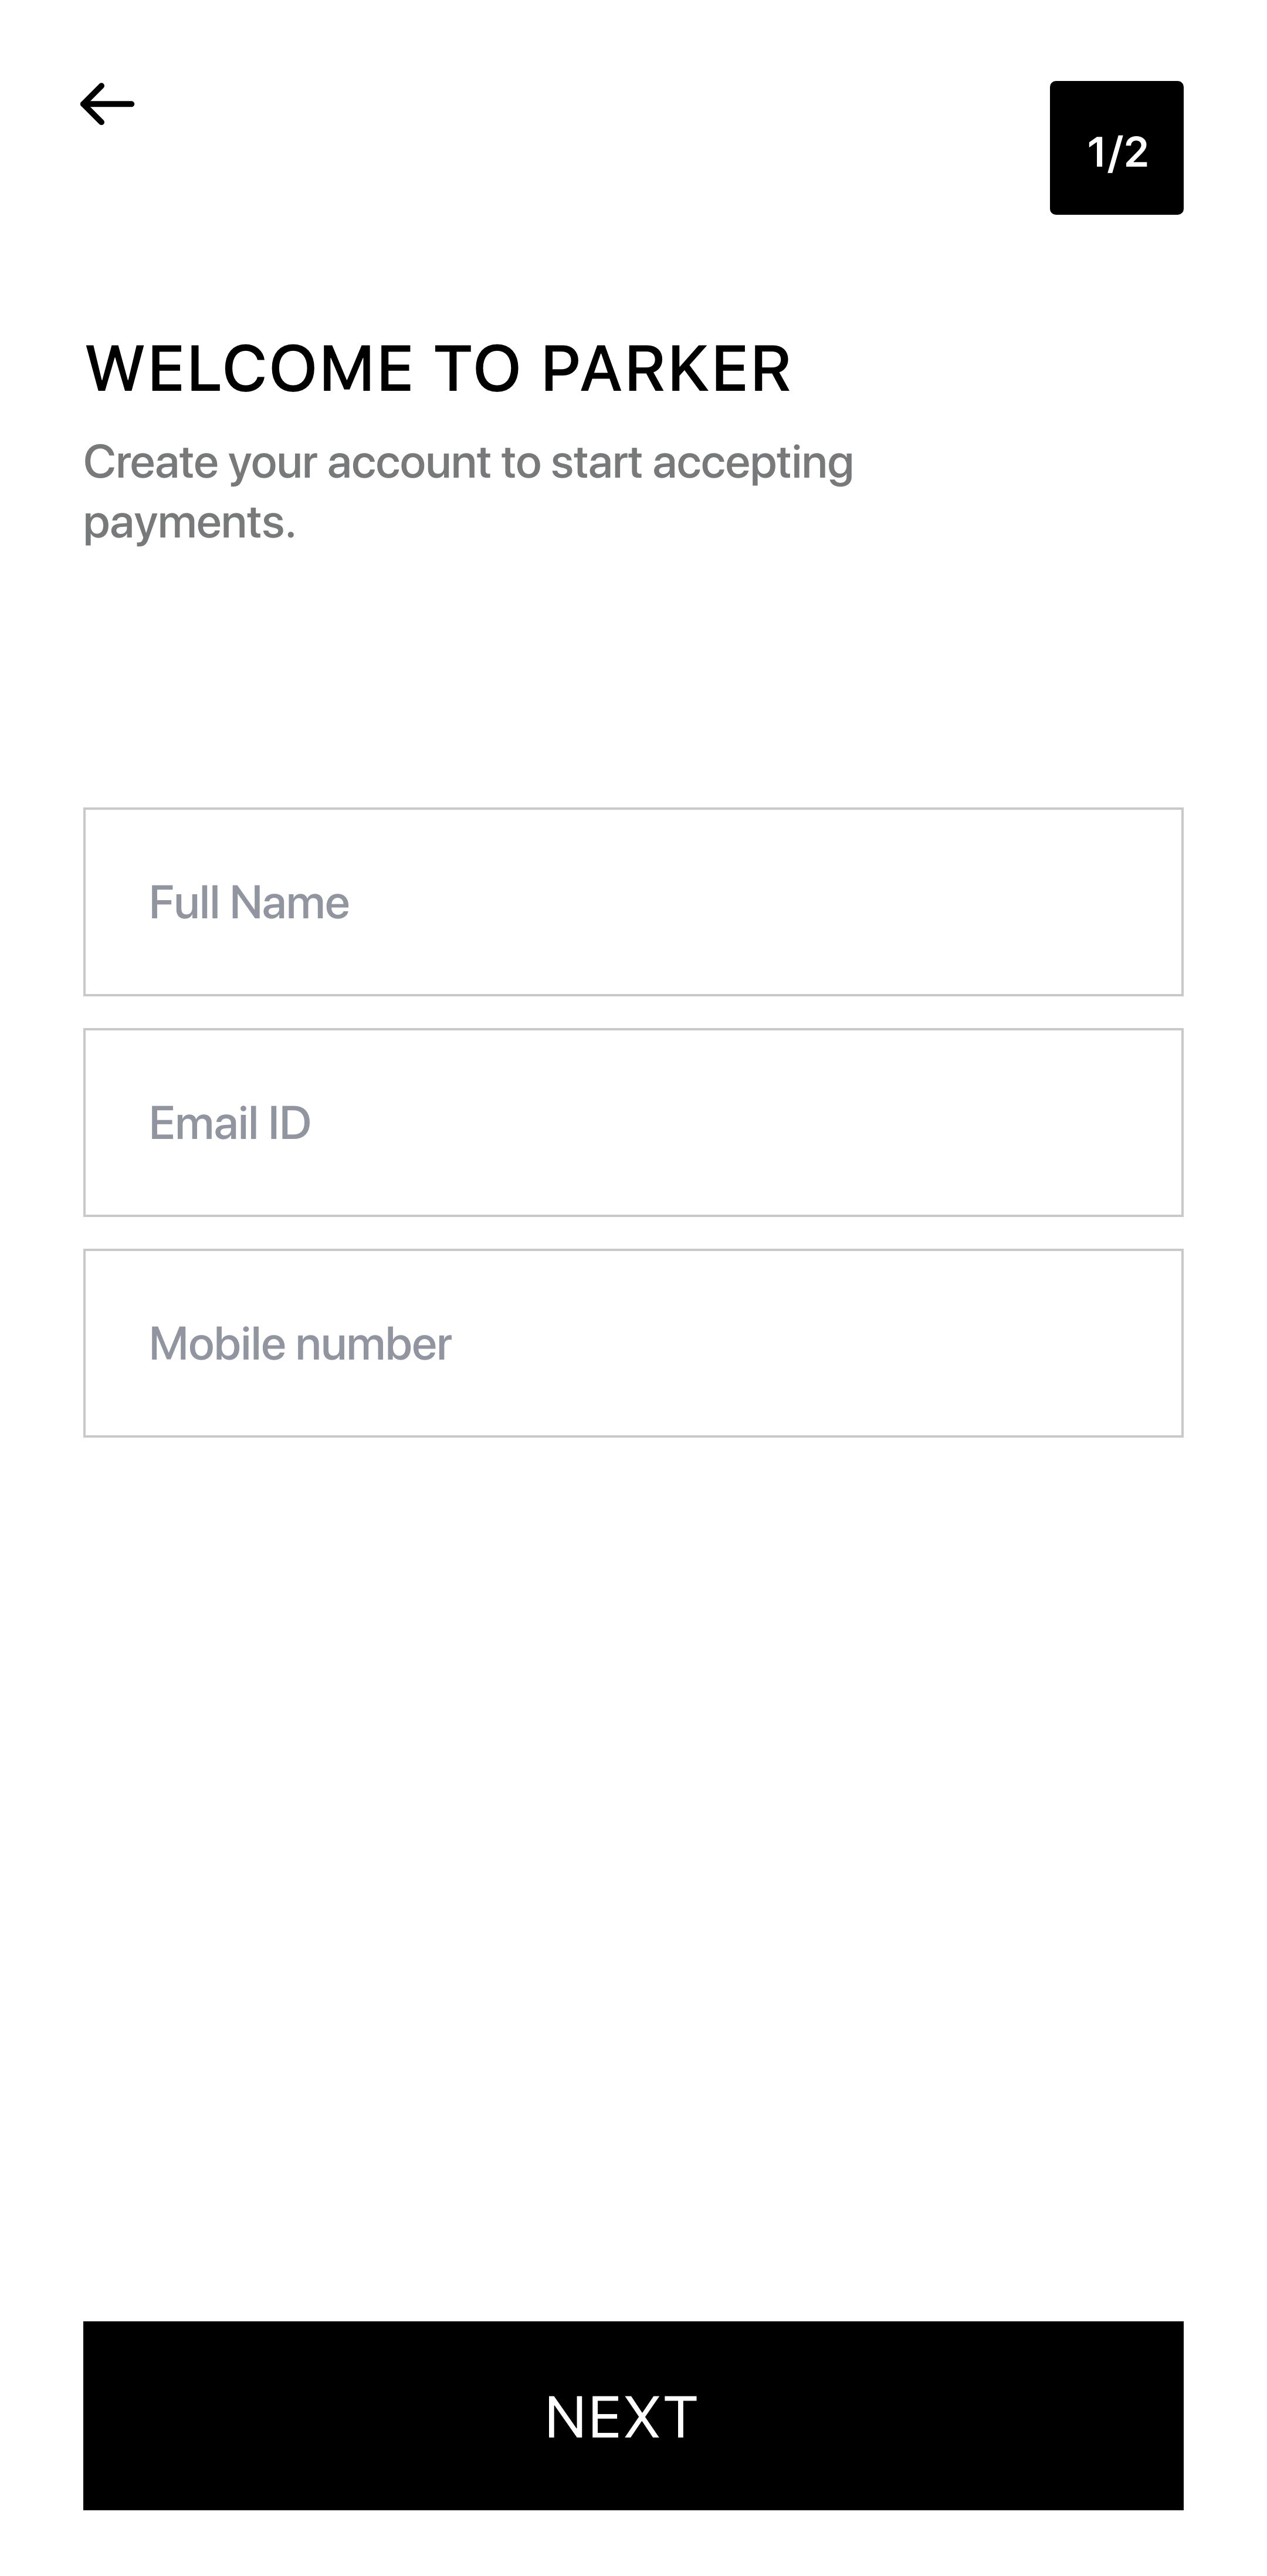The width and height of the screenshot is (1267, 2576).
Task: Click the Full Name placeholder text
Action: click(x=249, y=902)
